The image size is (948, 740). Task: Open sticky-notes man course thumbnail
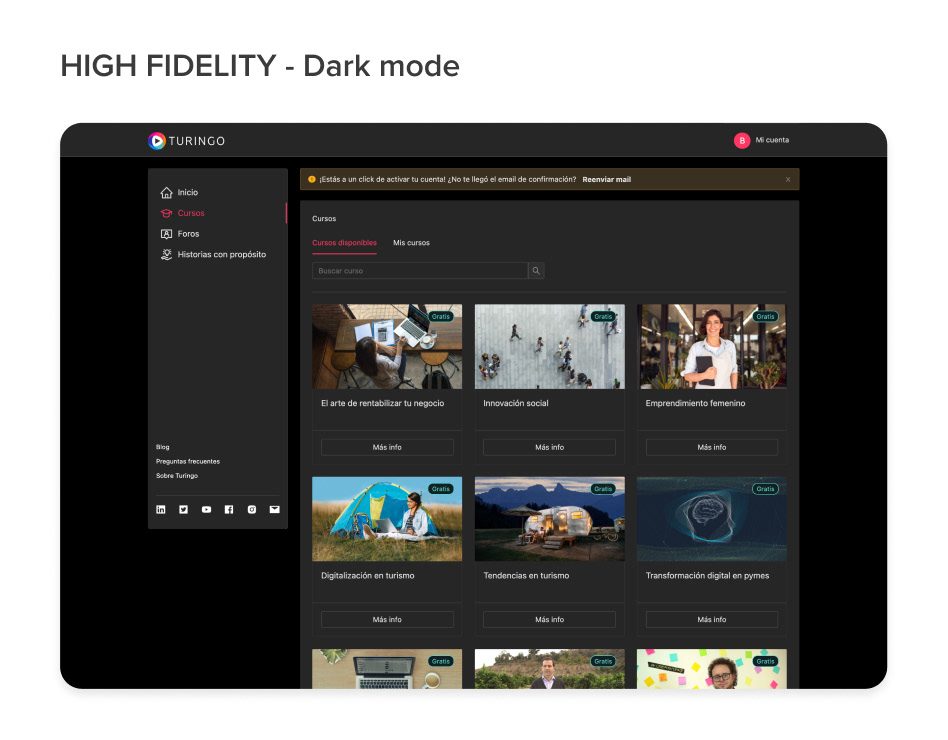[x=712, y=669]
